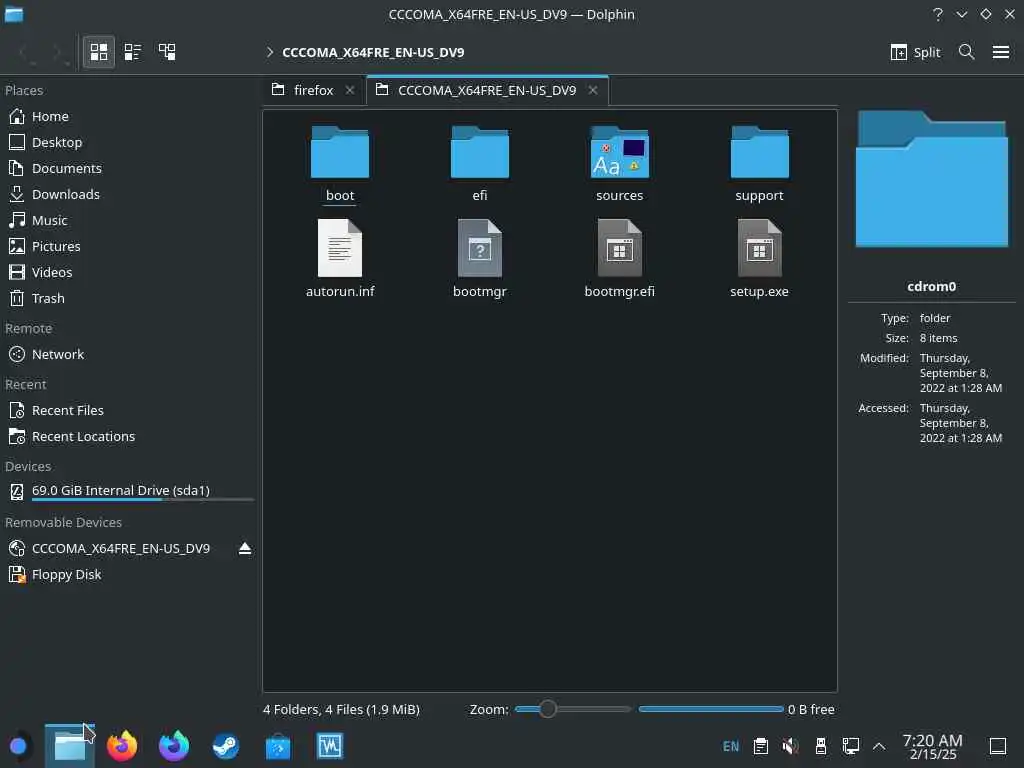Click the cdrom0 folder preview thumbnail
1024x768 pixels.
(932, 179)
